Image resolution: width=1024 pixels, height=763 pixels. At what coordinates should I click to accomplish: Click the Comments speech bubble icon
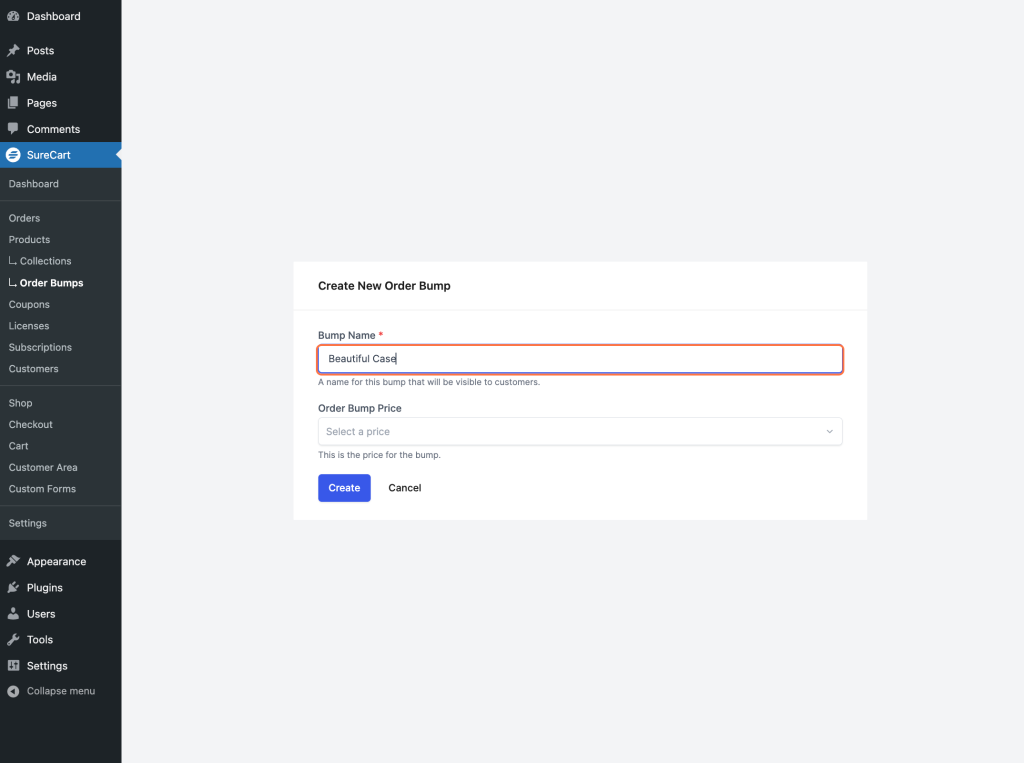pyautogui.click(x=13, y=129)
